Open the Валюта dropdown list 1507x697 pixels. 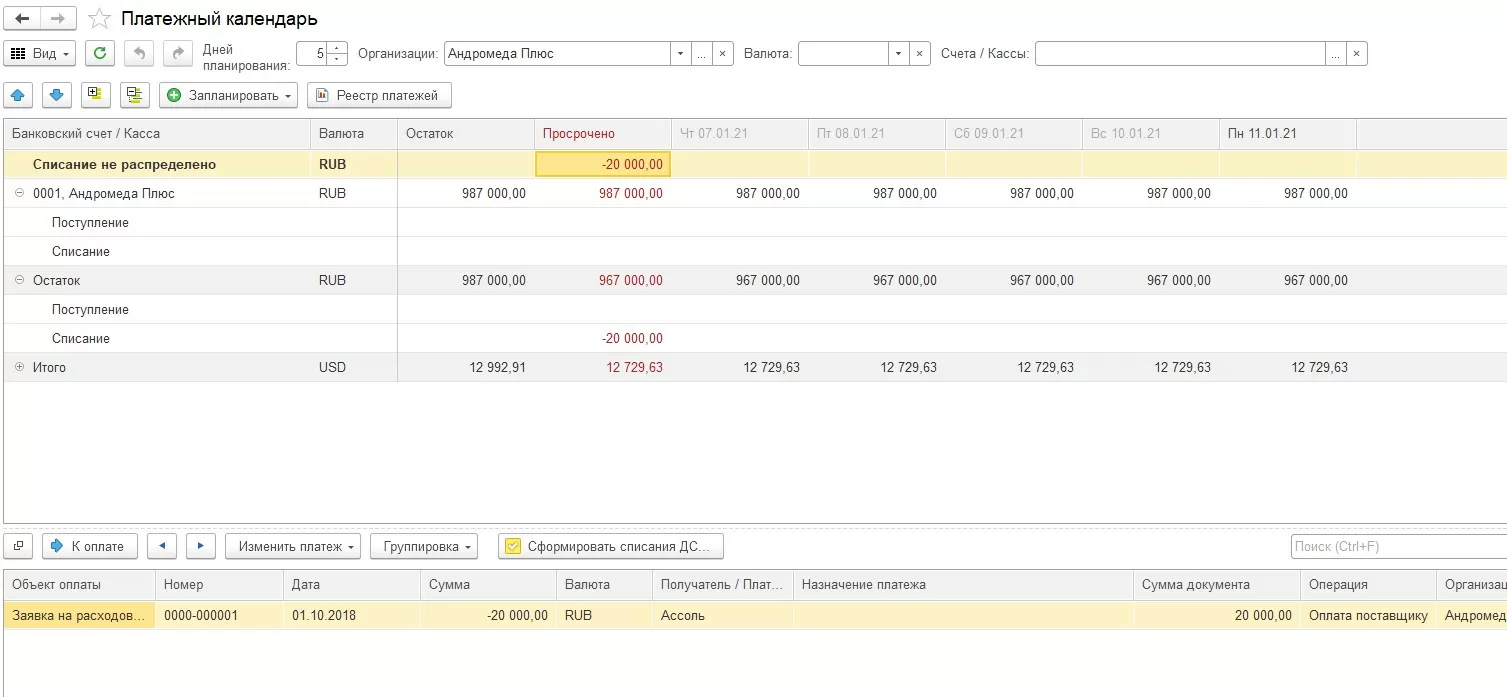tap(898, 54)
